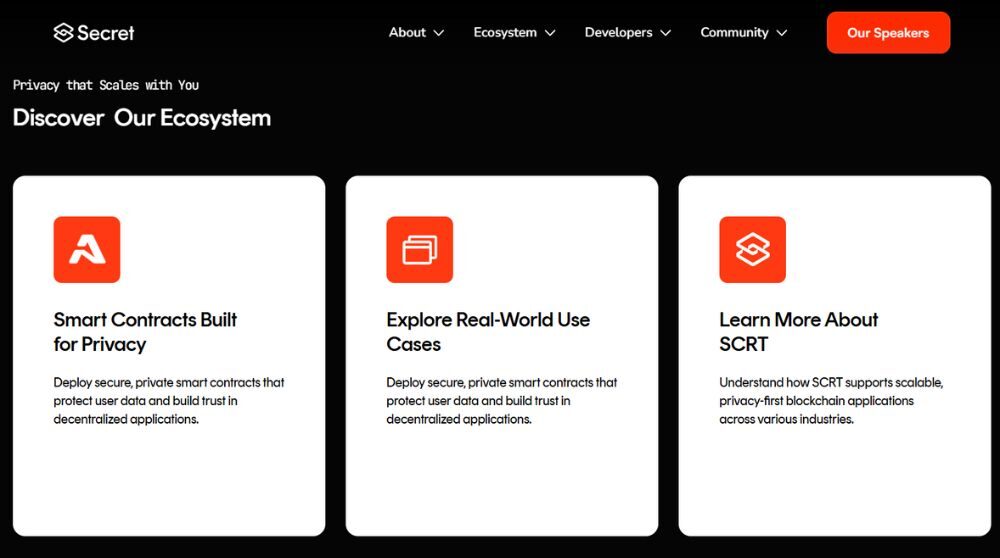The height and width of the screenshot is (558, 1000).
Task: Click the stacked windows use cases icon
Action: pos(420,250)
